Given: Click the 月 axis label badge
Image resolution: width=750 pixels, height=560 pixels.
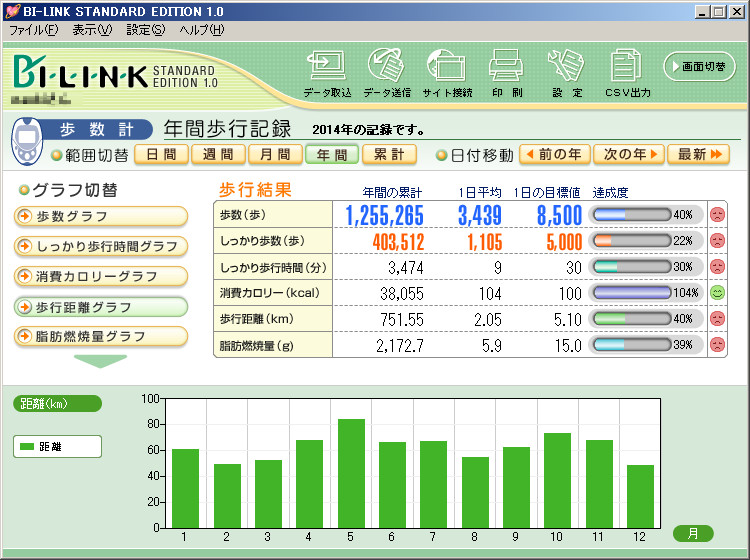Looking at the screenshot, I should [x=693, y=534].
